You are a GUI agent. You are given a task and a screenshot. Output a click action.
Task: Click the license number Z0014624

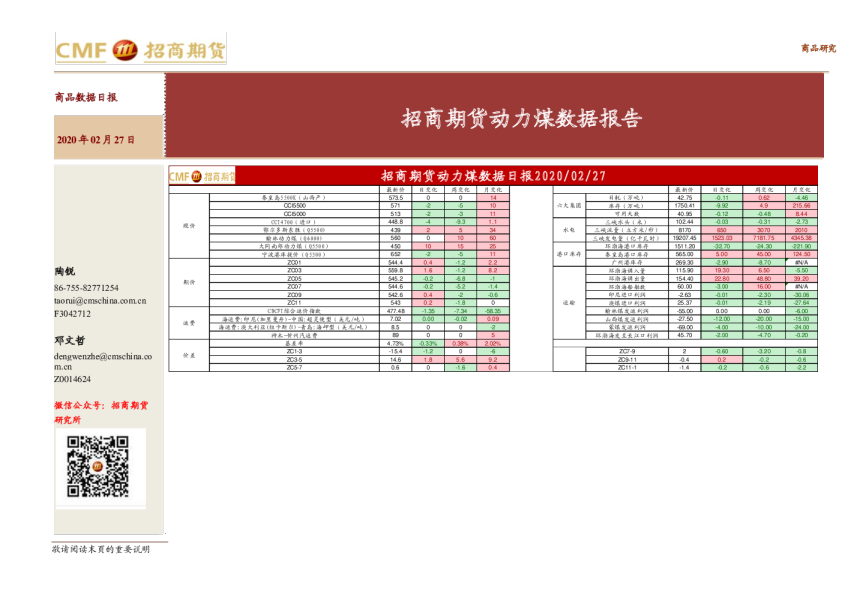(x=72, y=379)
